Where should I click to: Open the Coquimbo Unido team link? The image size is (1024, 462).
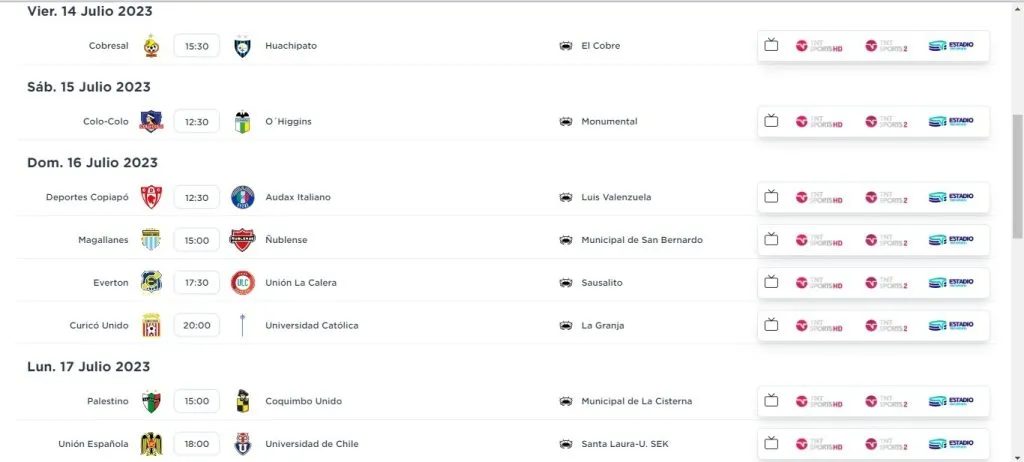click(303, 401)
